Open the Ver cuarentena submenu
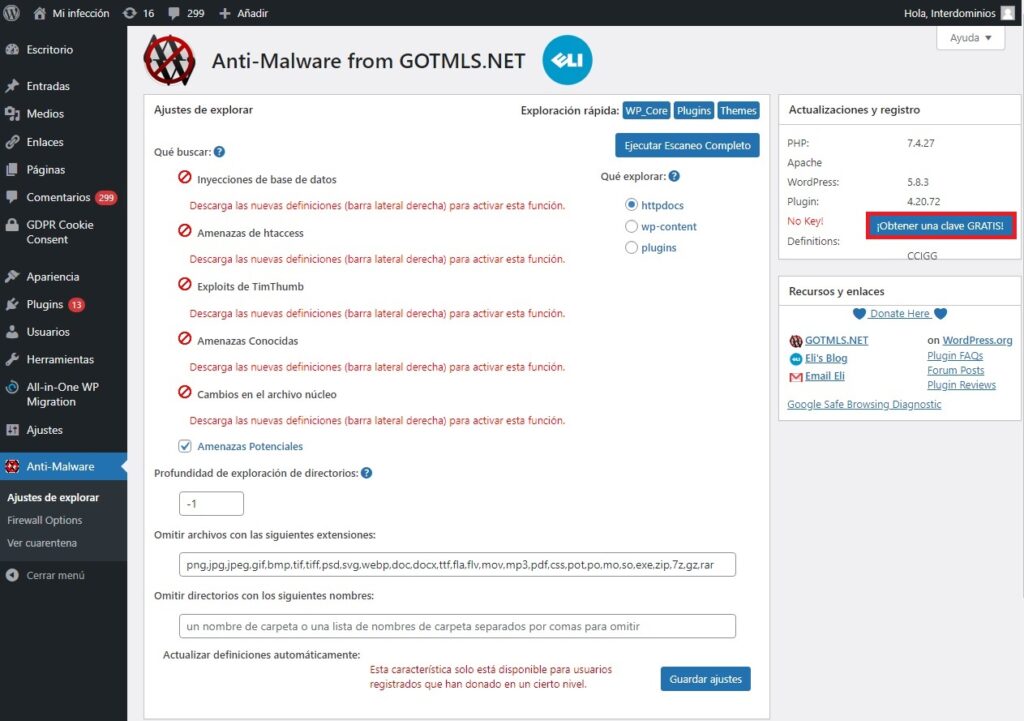 tap(42, 543)
